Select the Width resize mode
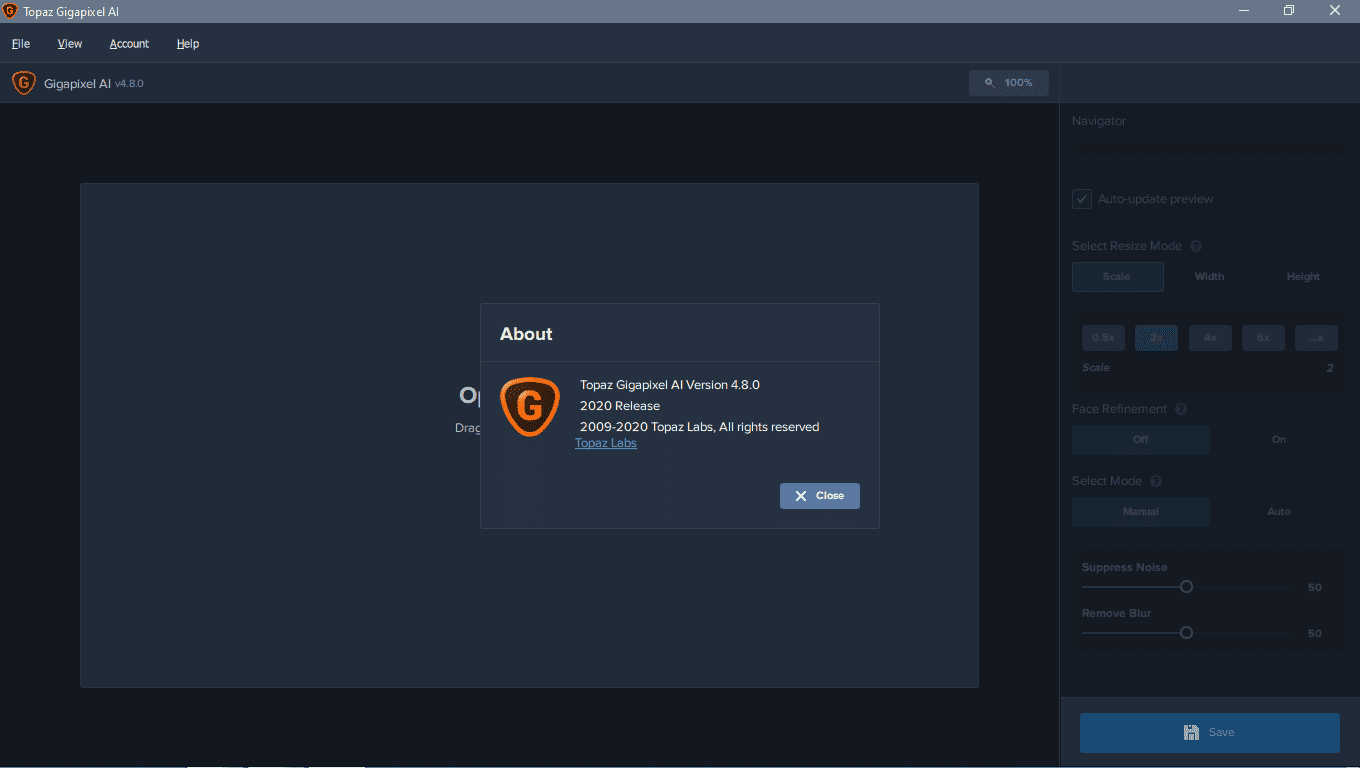1360x768 pixels. point(1209,277)
